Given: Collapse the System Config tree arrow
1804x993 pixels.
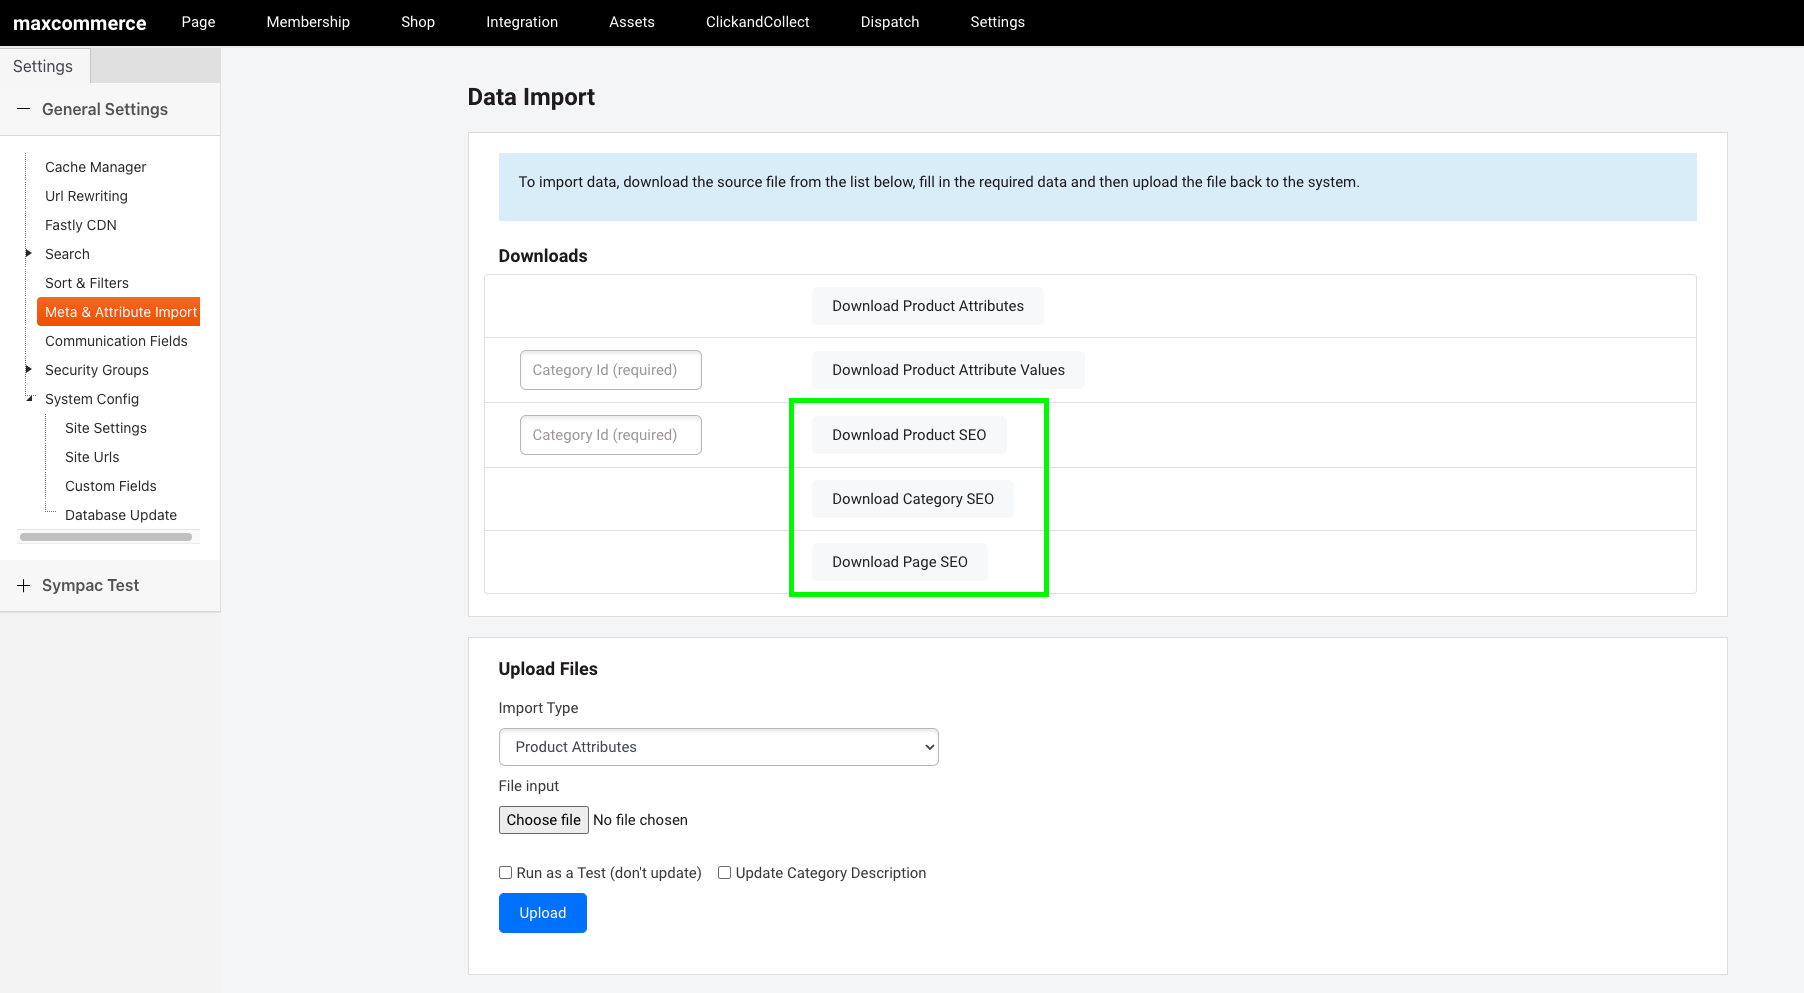Looking at the screenshot, I should [x=29, y=398].
